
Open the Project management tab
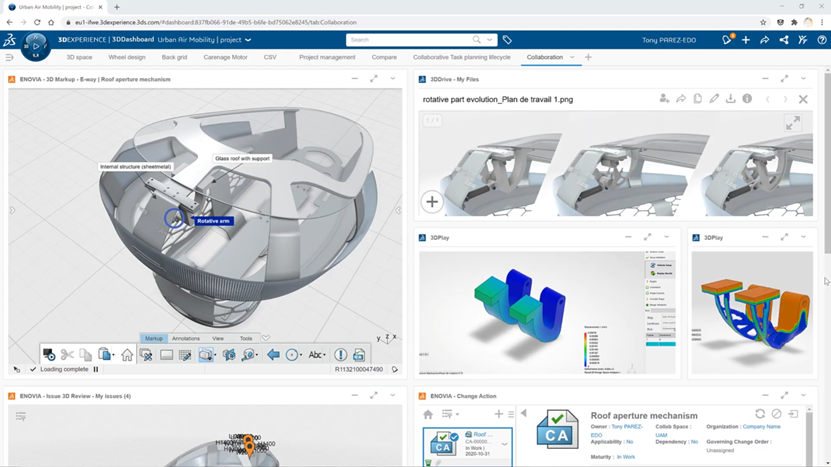coord(327,57)
